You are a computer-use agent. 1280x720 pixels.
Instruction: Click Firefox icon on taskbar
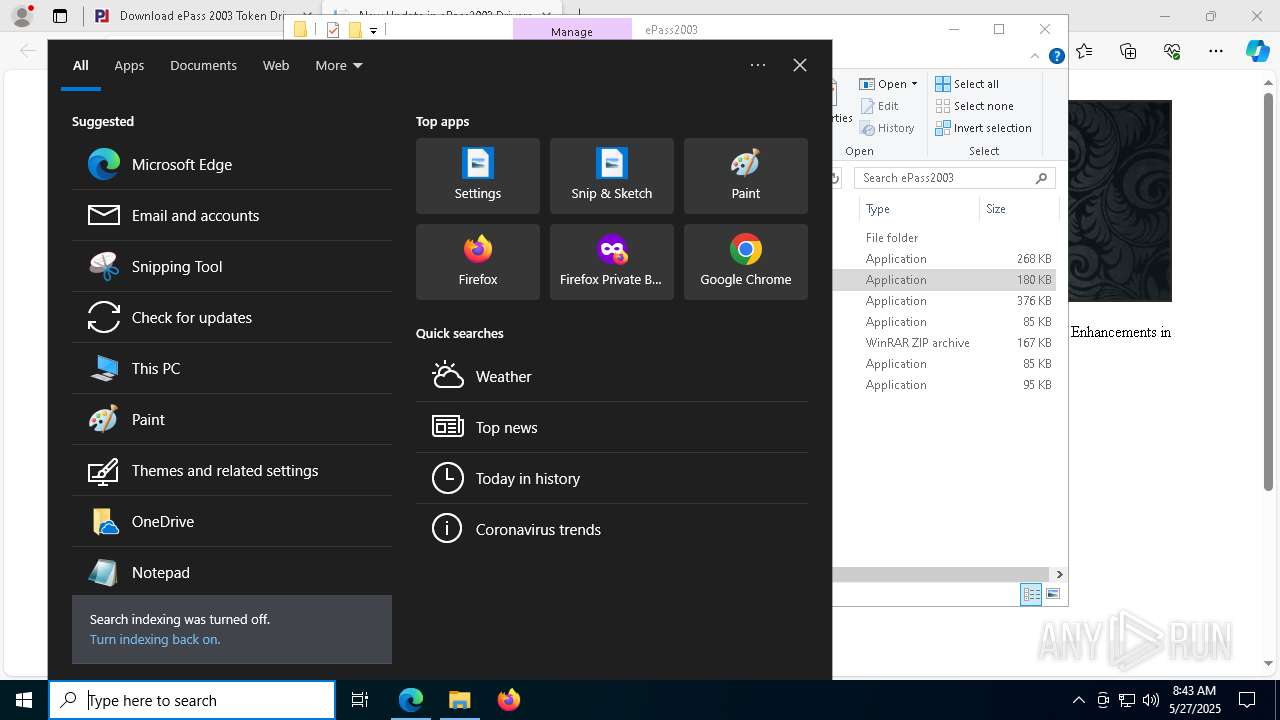[508, 700]
